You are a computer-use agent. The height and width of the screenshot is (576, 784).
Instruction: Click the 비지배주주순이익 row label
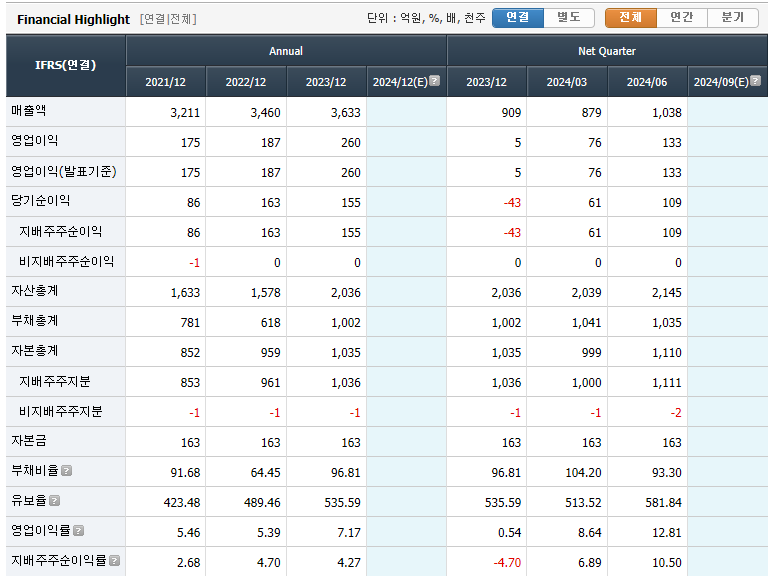pyautogui.click(x=66, y=262)
